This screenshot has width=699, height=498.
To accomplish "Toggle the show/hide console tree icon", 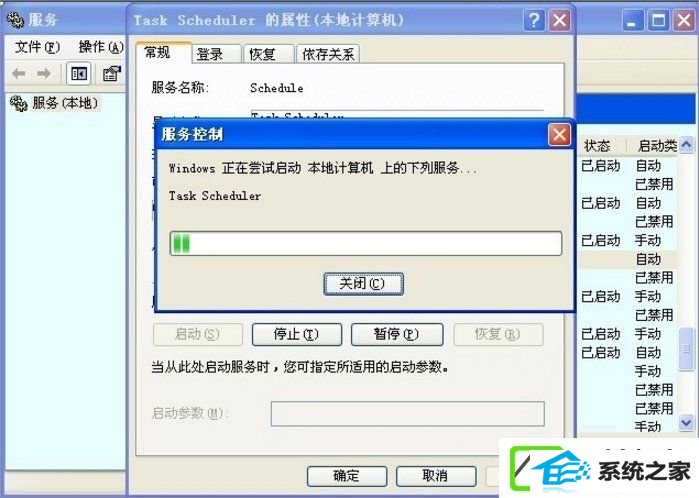I will tap(79, 74).
